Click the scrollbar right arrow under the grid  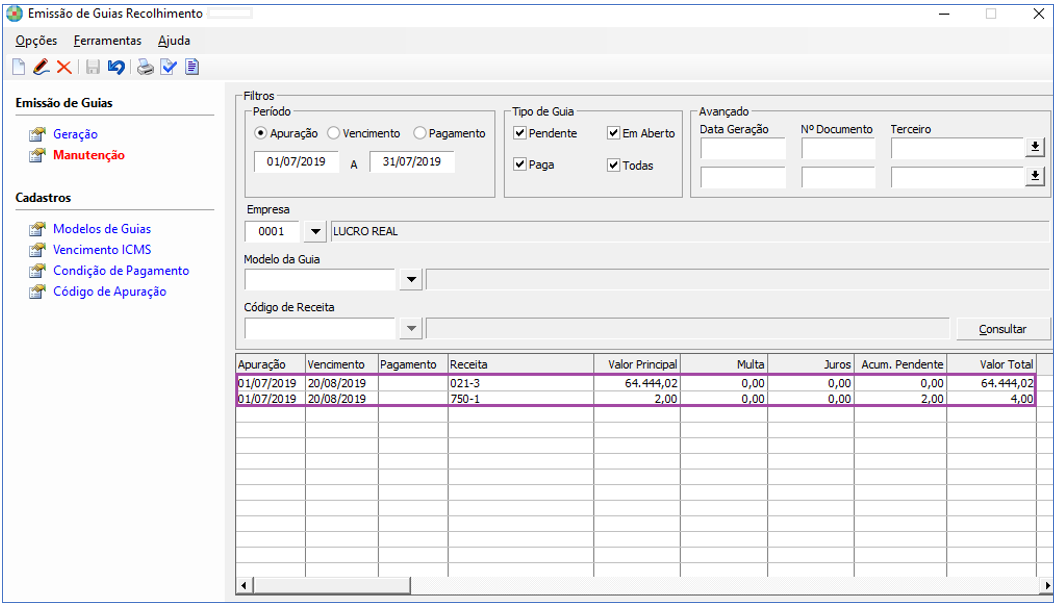(1047, 585)
